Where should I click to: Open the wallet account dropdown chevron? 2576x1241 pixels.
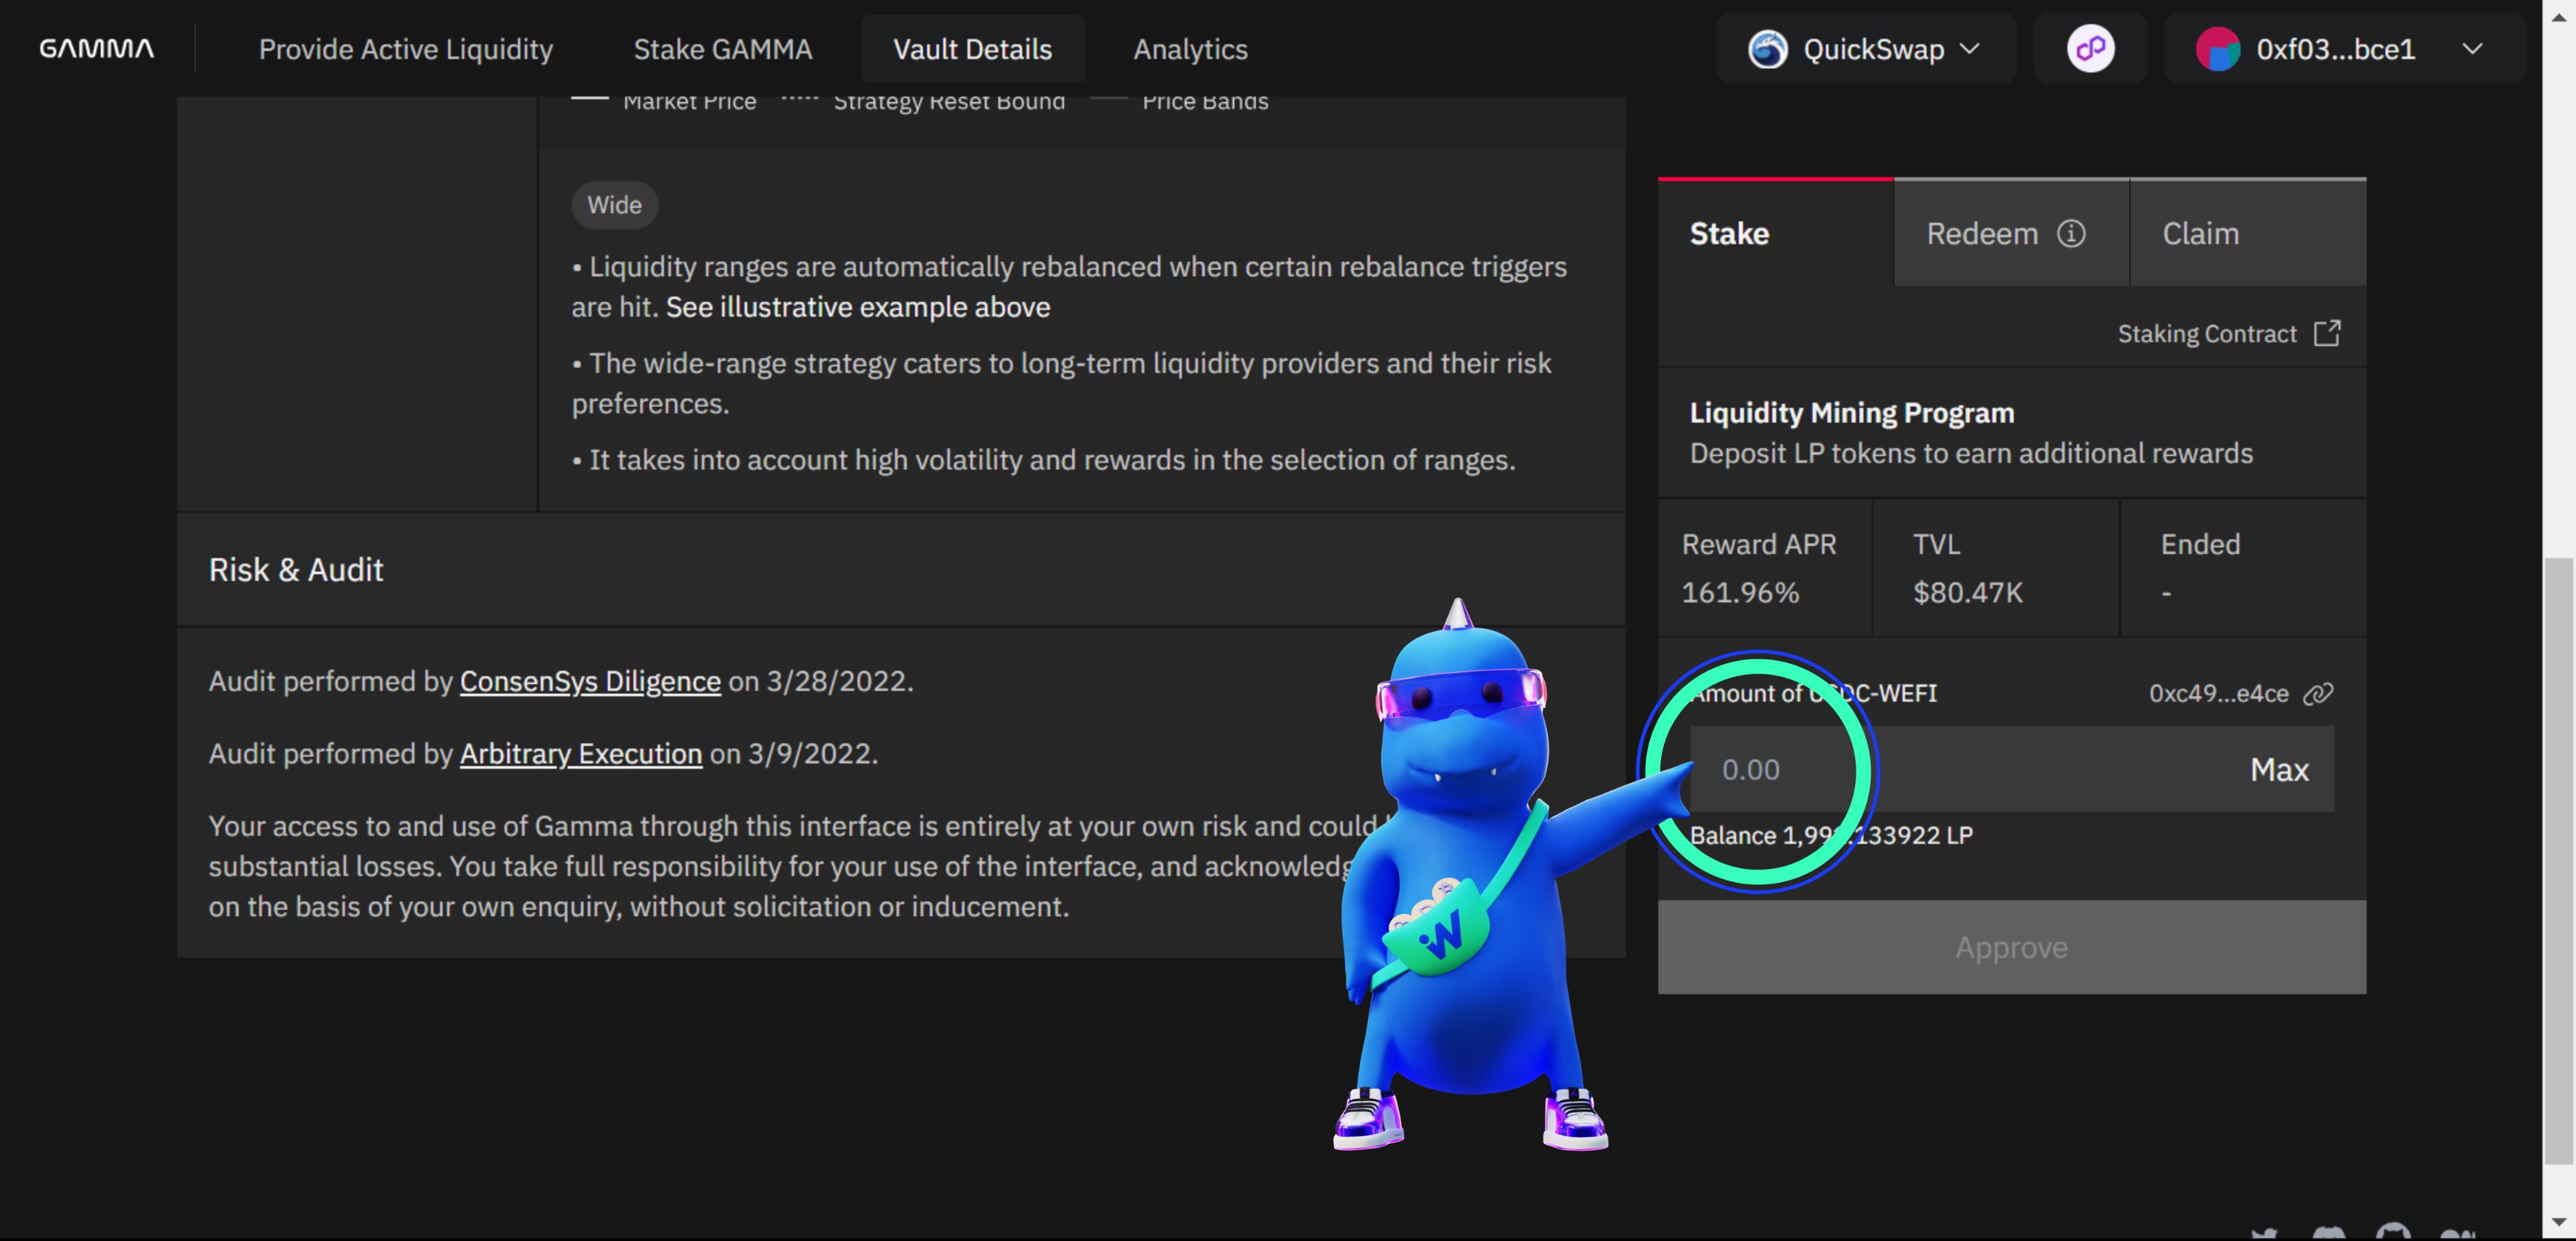tap(2472, 49)
